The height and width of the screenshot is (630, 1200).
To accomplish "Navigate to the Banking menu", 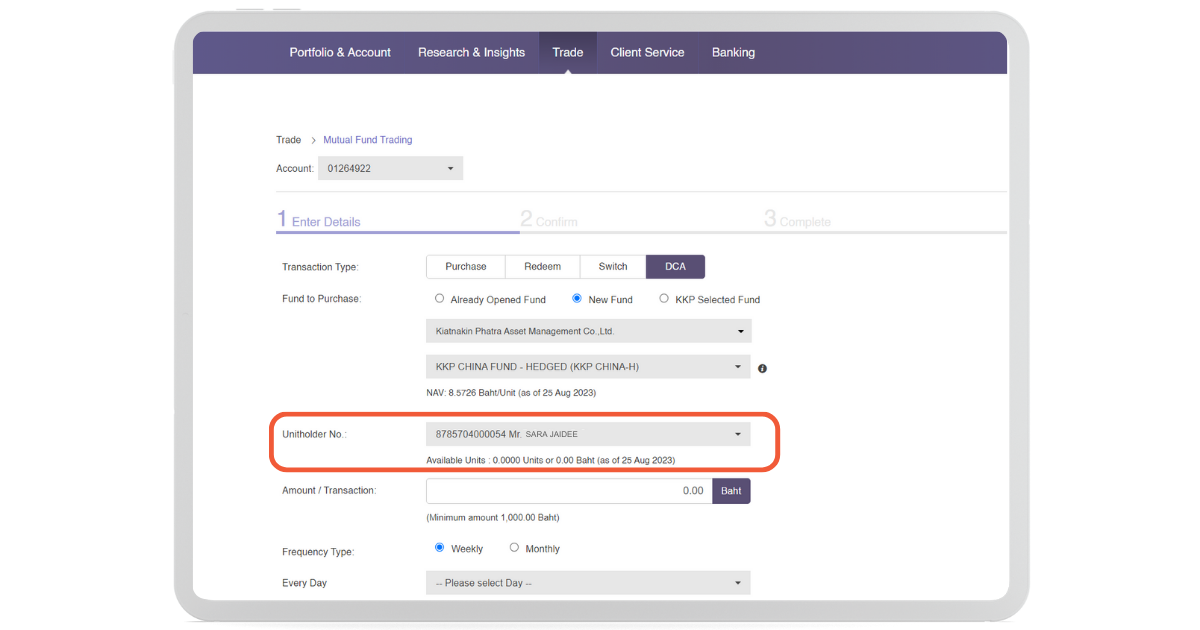I will [x=733, y=53].
